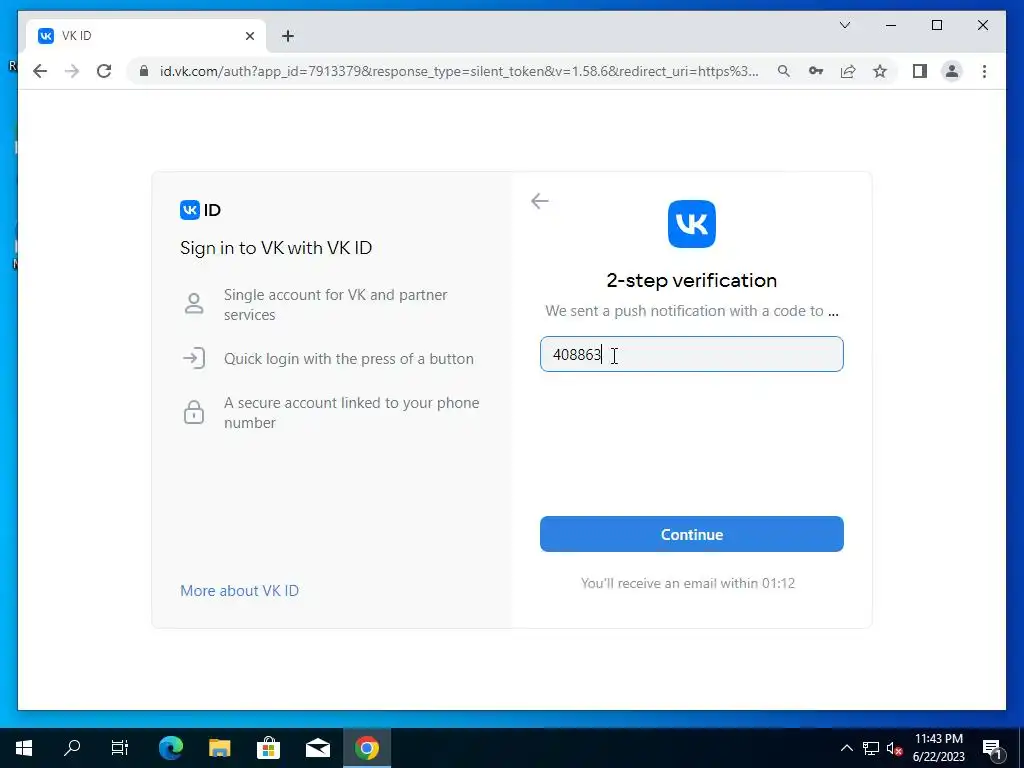The width and height of the screenshot is (1024, 768).
Task: Show hidden tray icons chevron
Action: coord(846,748)
